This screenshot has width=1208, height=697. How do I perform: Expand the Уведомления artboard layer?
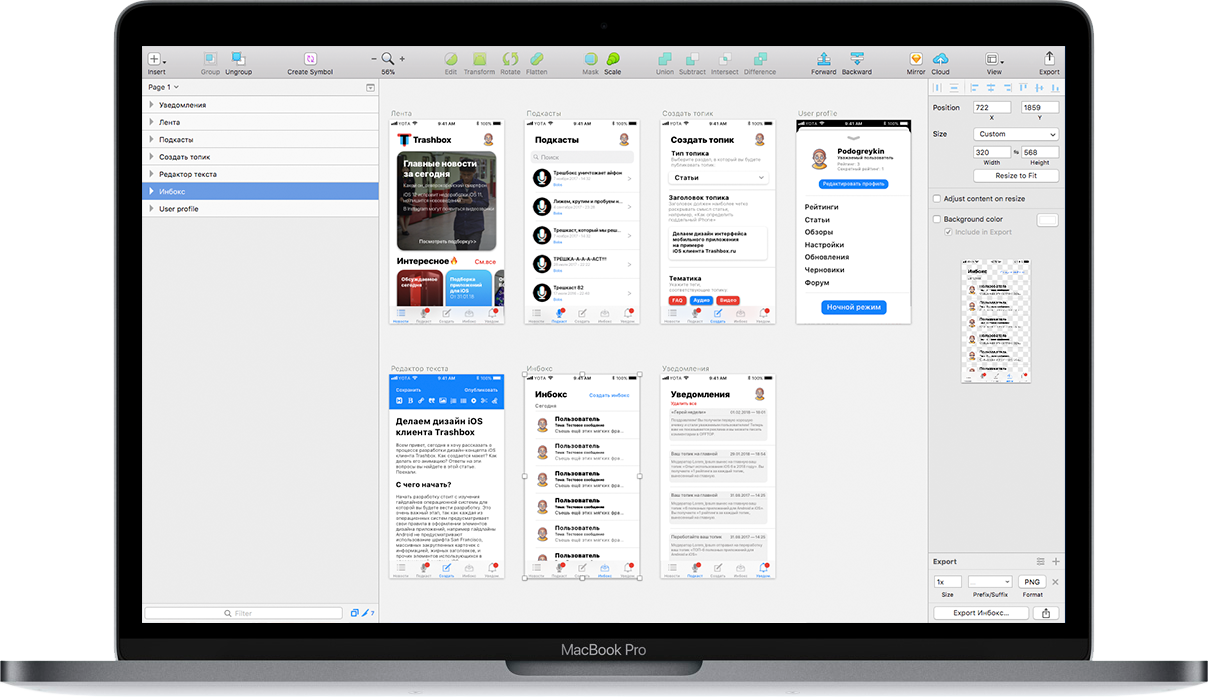coord(152,105)
